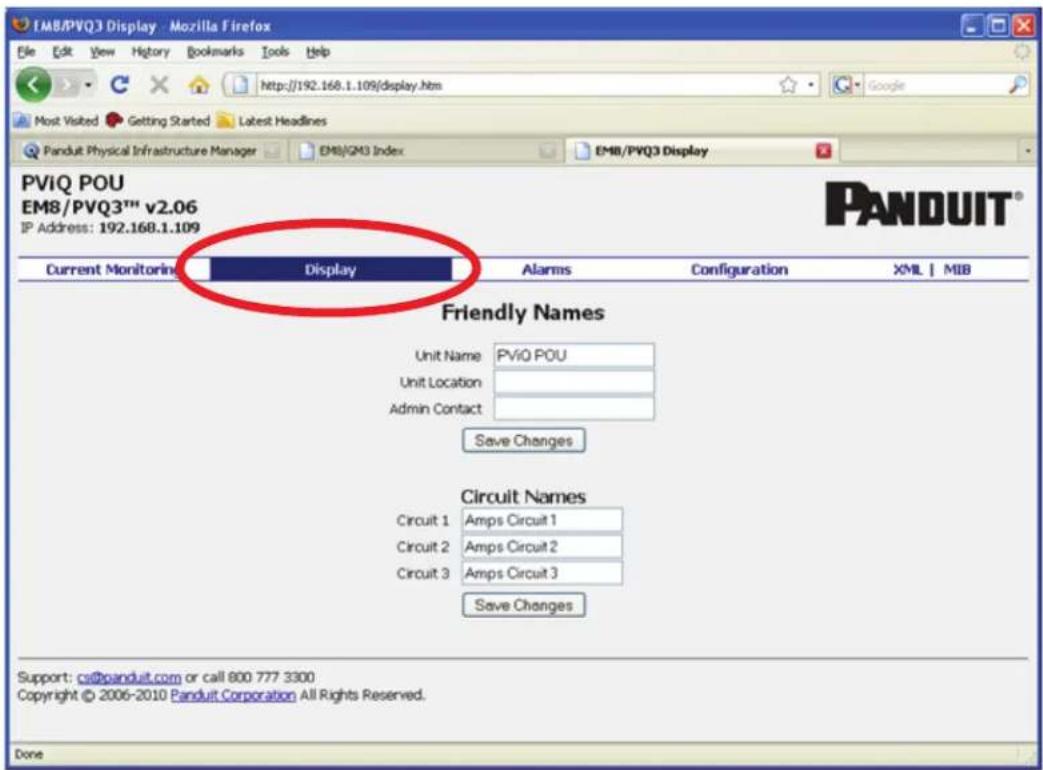This screenshot has width=1043, height=770.
Task: Click the Forward navigation arrow
Action: (x=67, y=85)
